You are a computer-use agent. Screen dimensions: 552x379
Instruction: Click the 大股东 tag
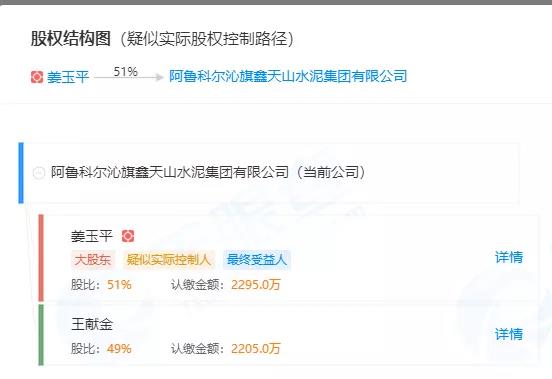tap(93, 260)
